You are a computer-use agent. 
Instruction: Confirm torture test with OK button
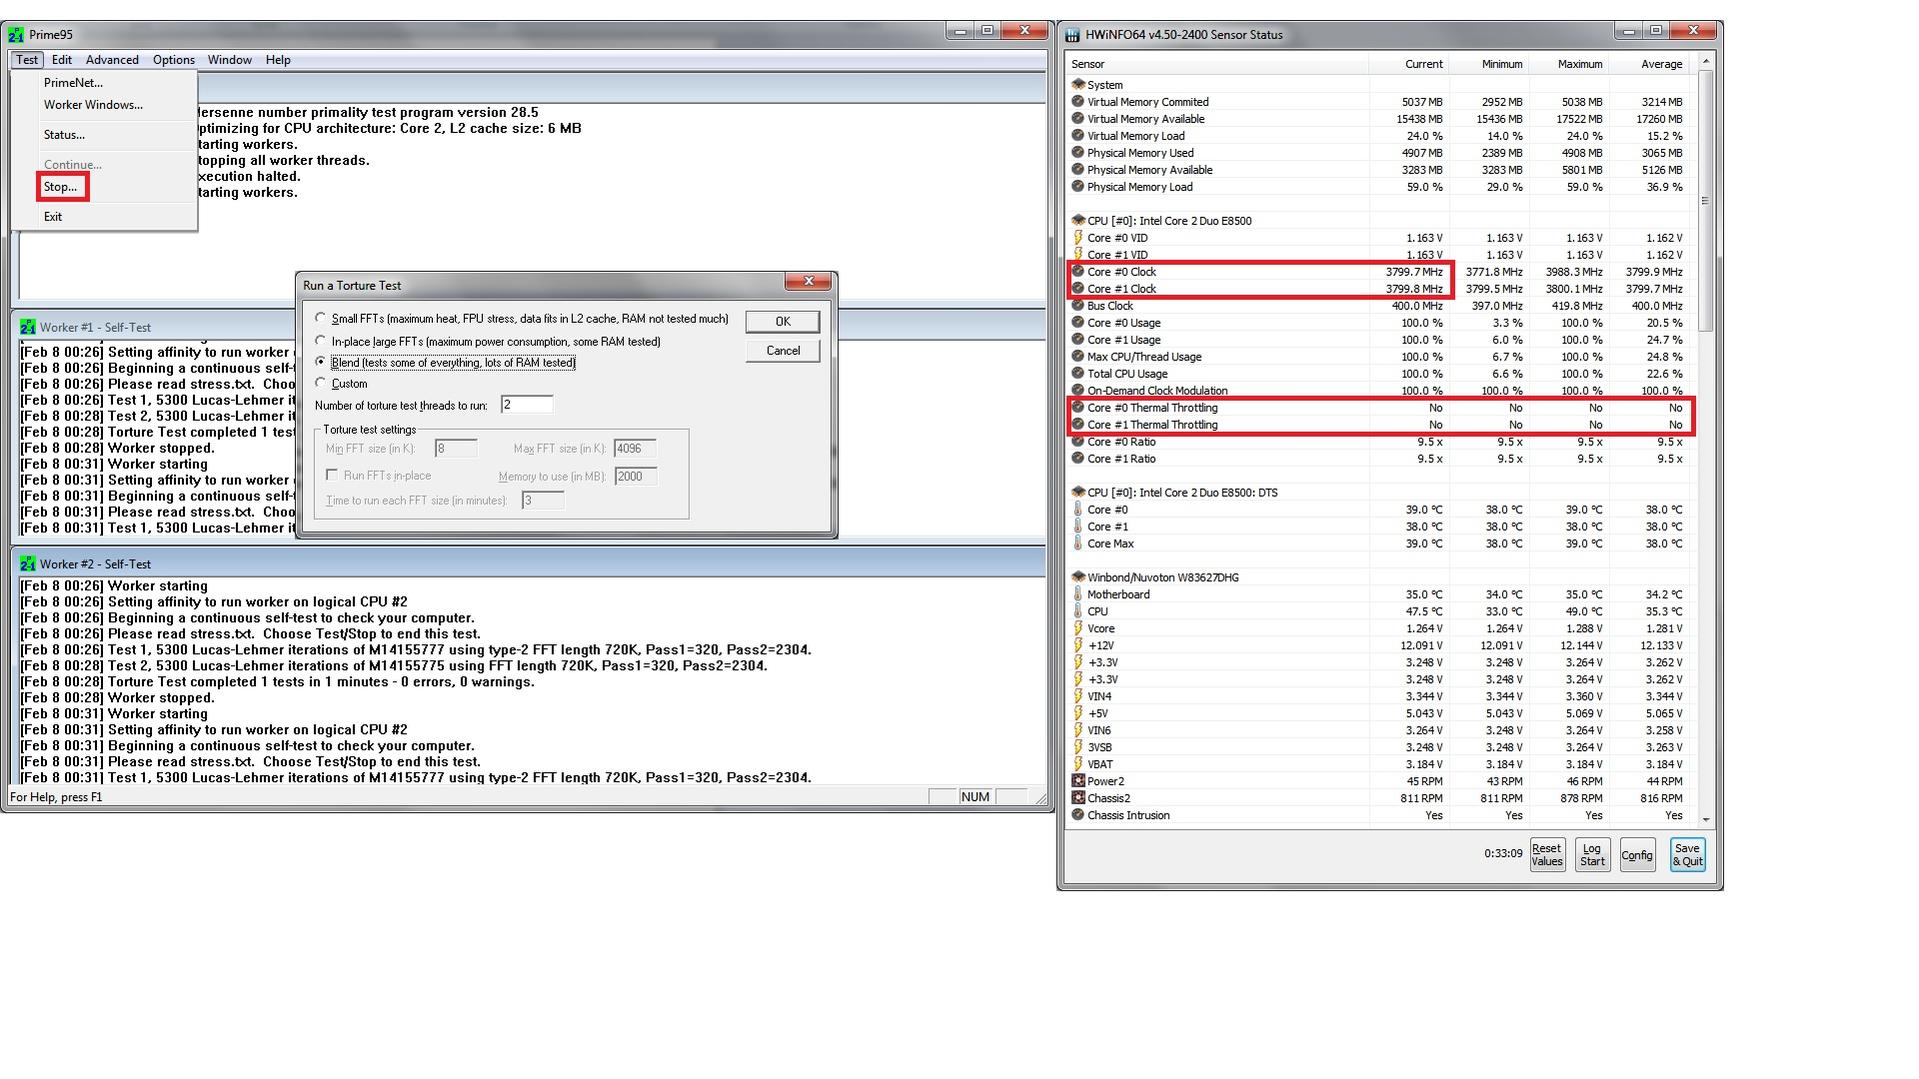point(783,321)
